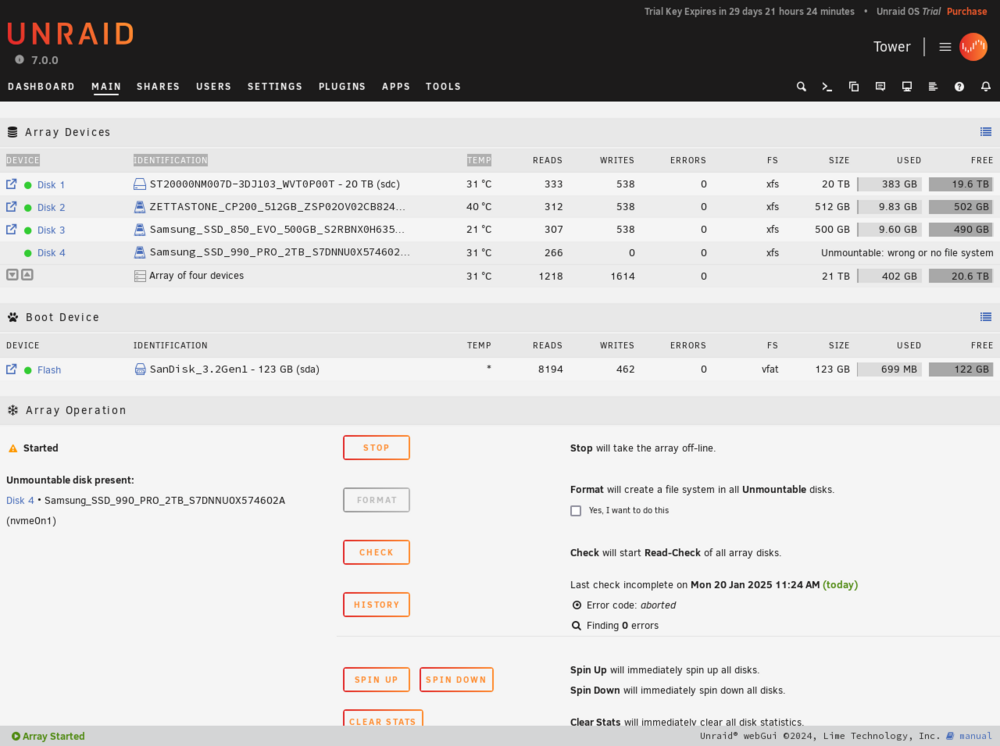Click the highlighted IDENTIFICATION column header
This screenshot has width=1000, height=746.
click(170, 160)
